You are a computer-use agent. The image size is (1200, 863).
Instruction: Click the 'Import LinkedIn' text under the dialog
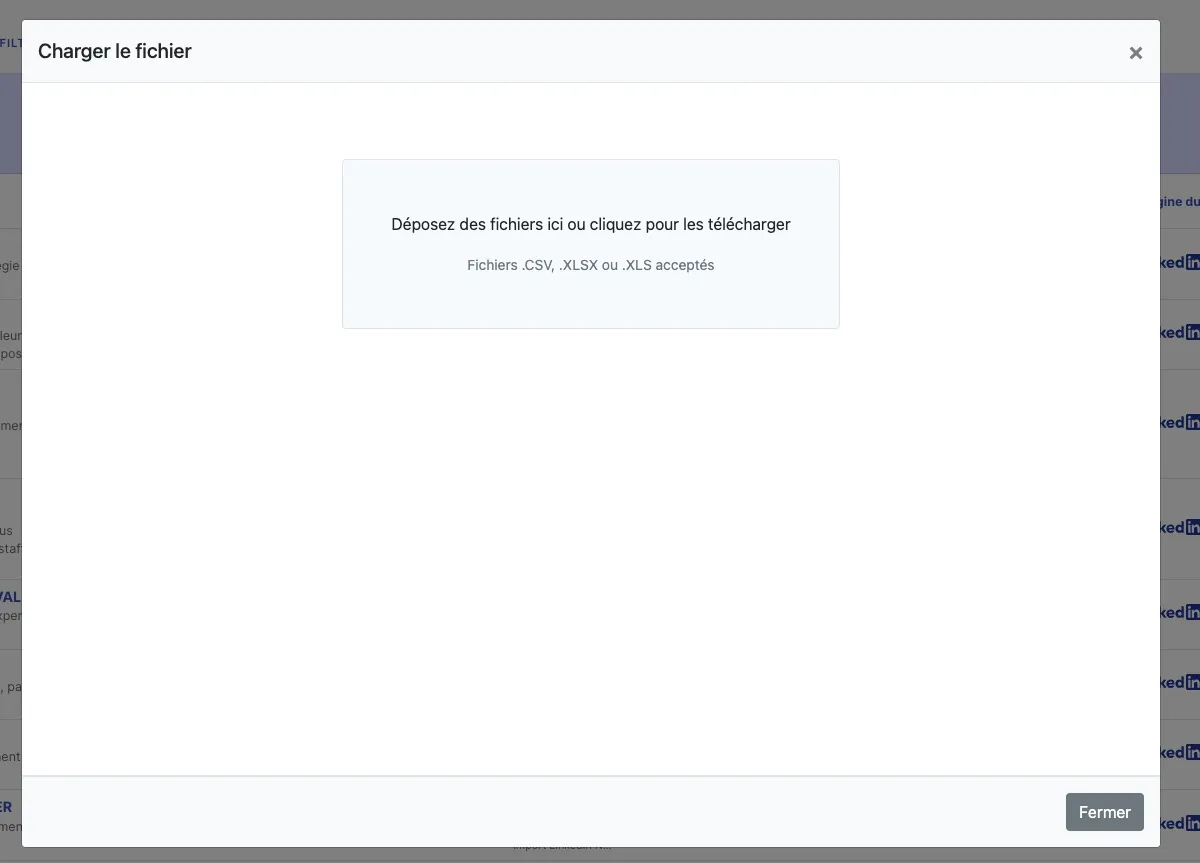[x=560, y=848]
